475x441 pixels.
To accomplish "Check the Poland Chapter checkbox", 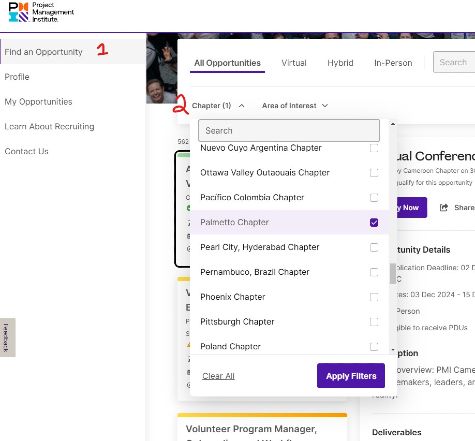I will coord(374,346).
